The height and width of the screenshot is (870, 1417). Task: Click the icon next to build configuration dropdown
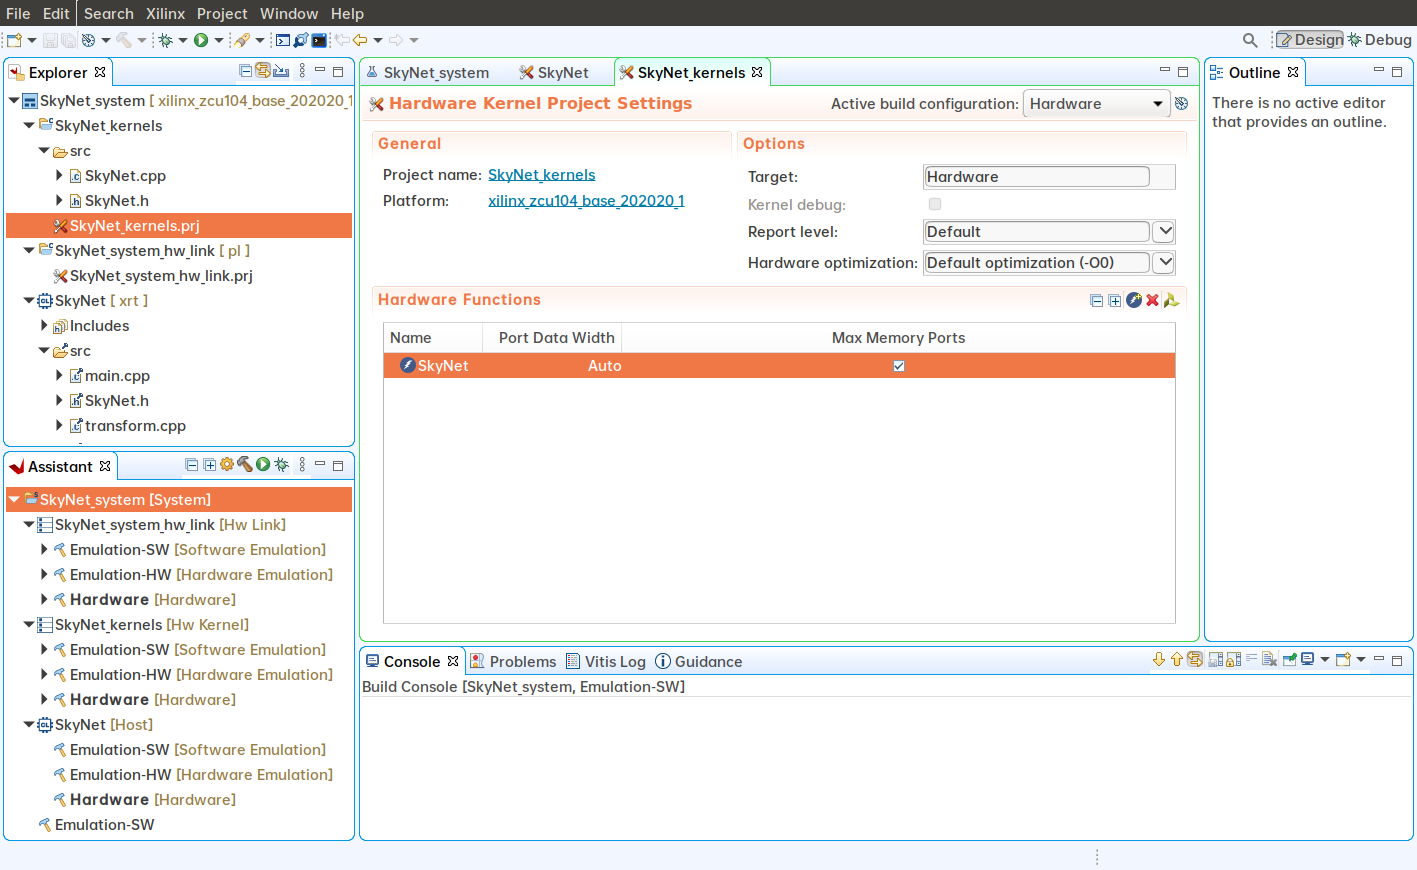click(1181, 103)
